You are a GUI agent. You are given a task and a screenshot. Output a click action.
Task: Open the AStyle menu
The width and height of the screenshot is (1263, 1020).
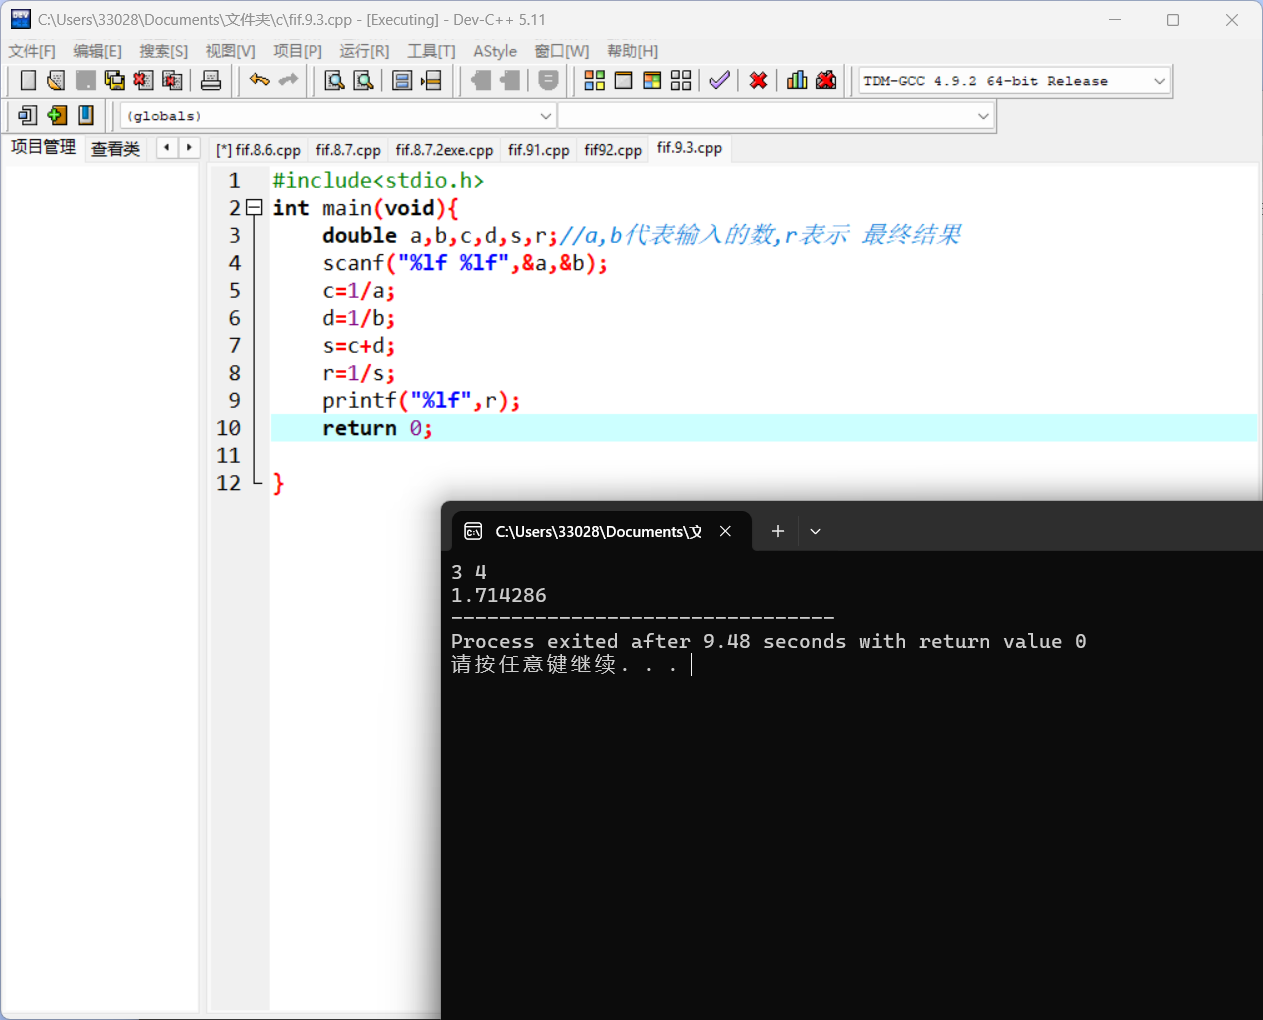pos(495,51)
